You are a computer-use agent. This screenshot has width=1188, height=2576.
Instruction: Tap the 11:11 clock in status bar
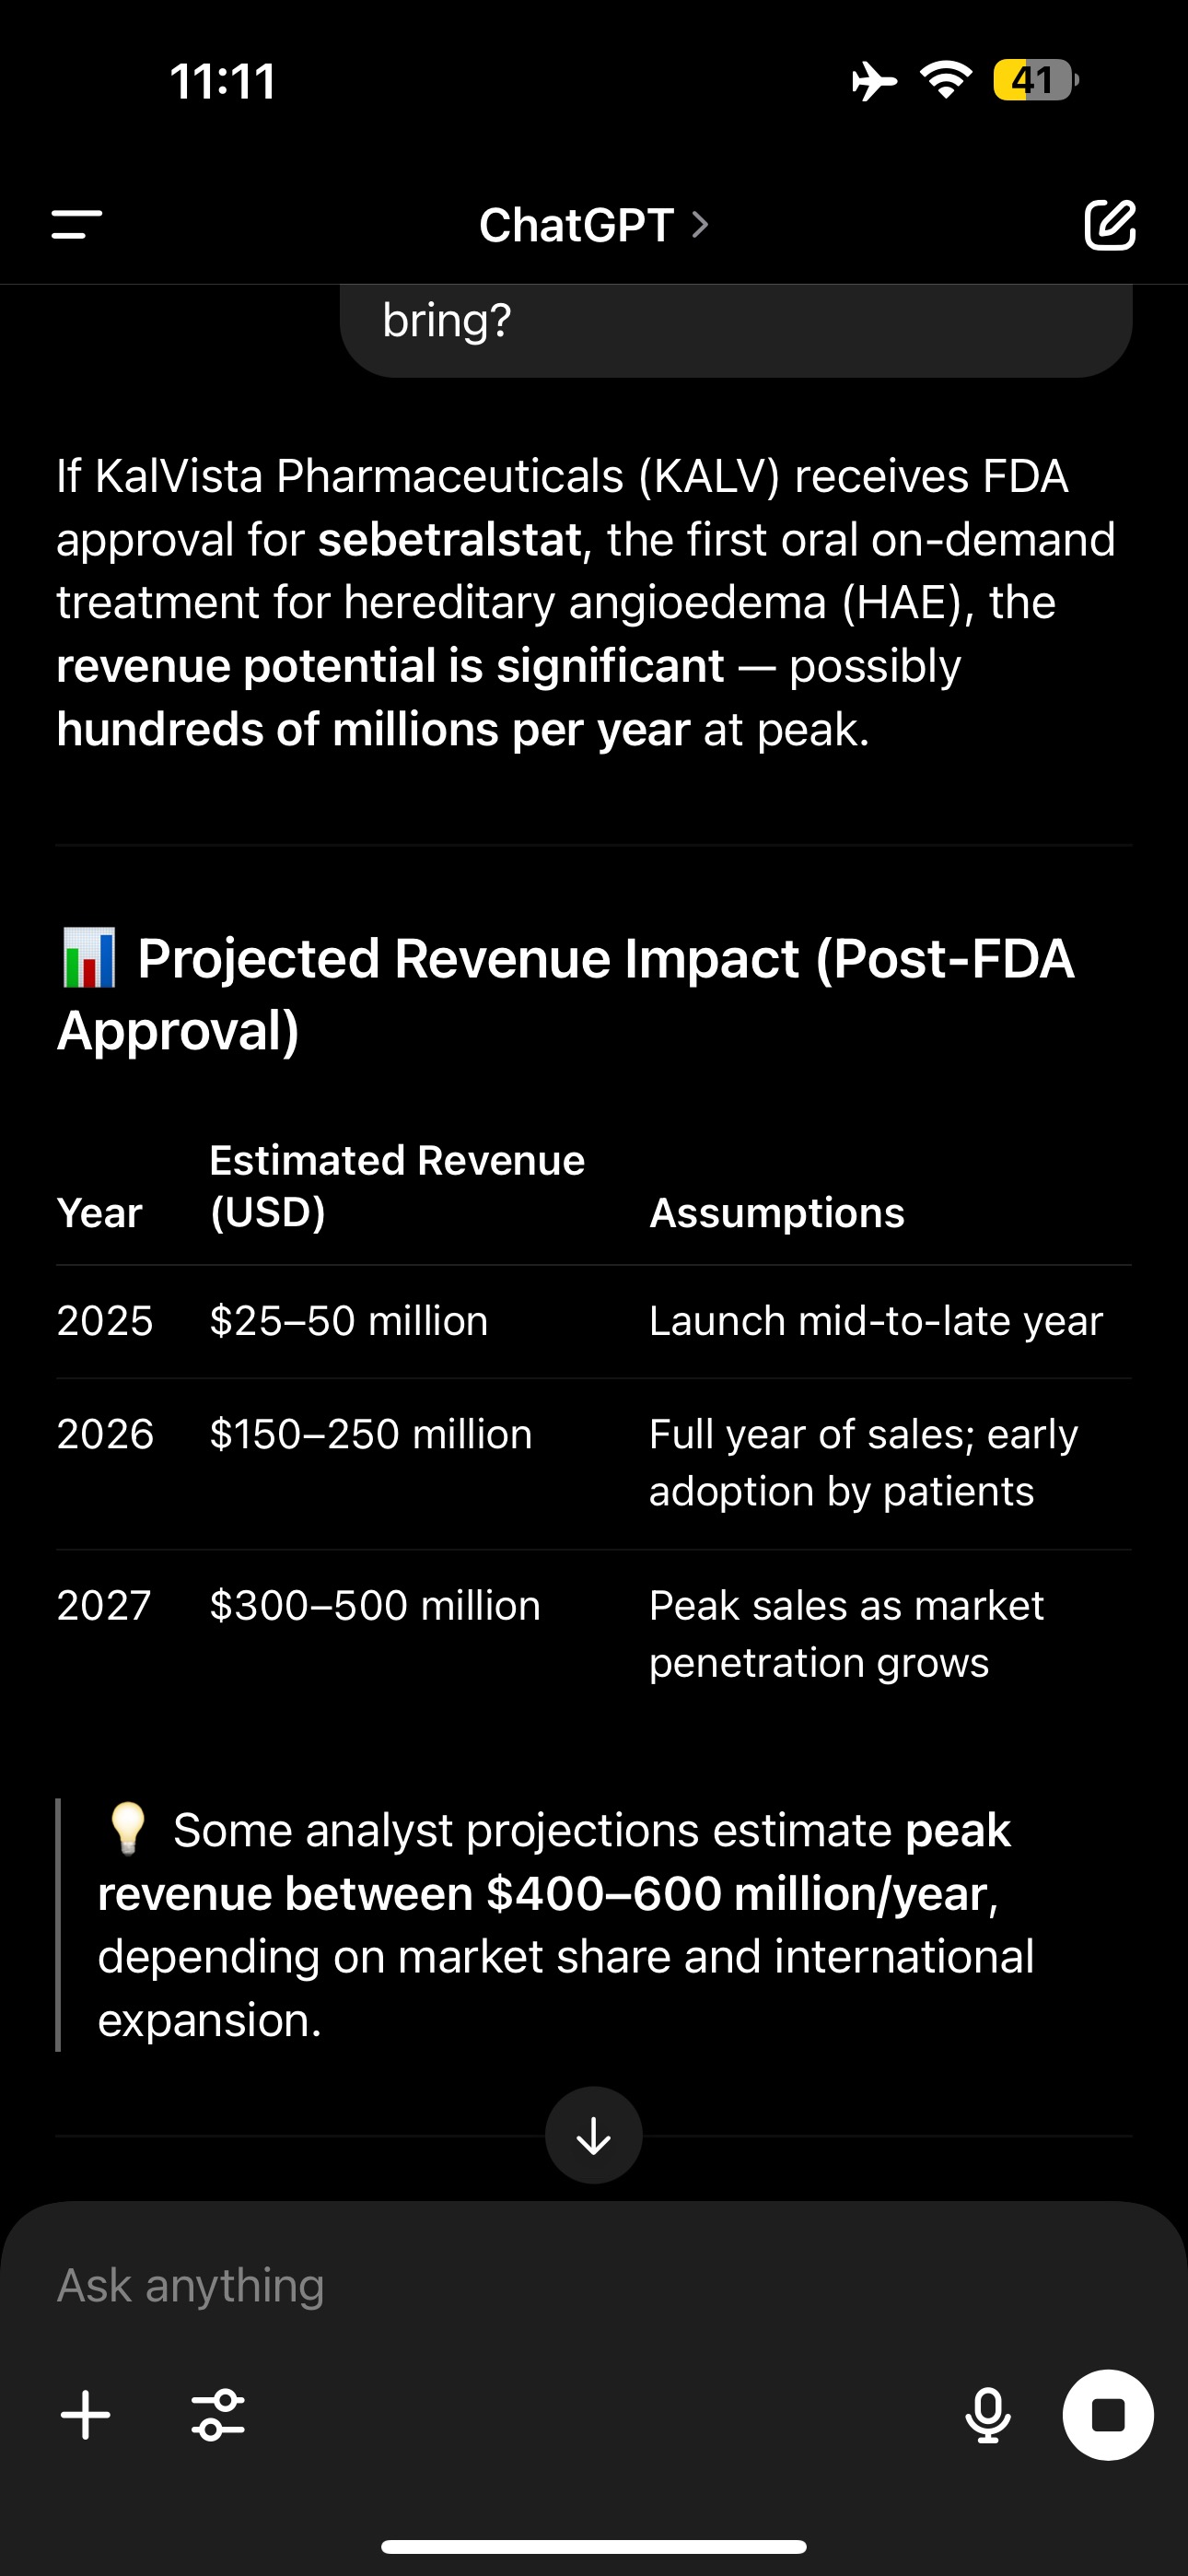(x=223, y=81)
